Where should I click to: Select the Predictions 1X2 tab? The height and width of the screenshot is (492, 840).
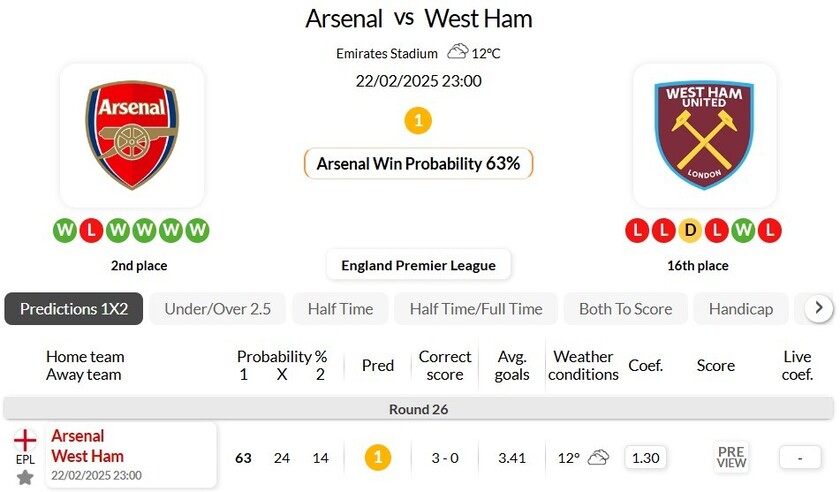74,309
